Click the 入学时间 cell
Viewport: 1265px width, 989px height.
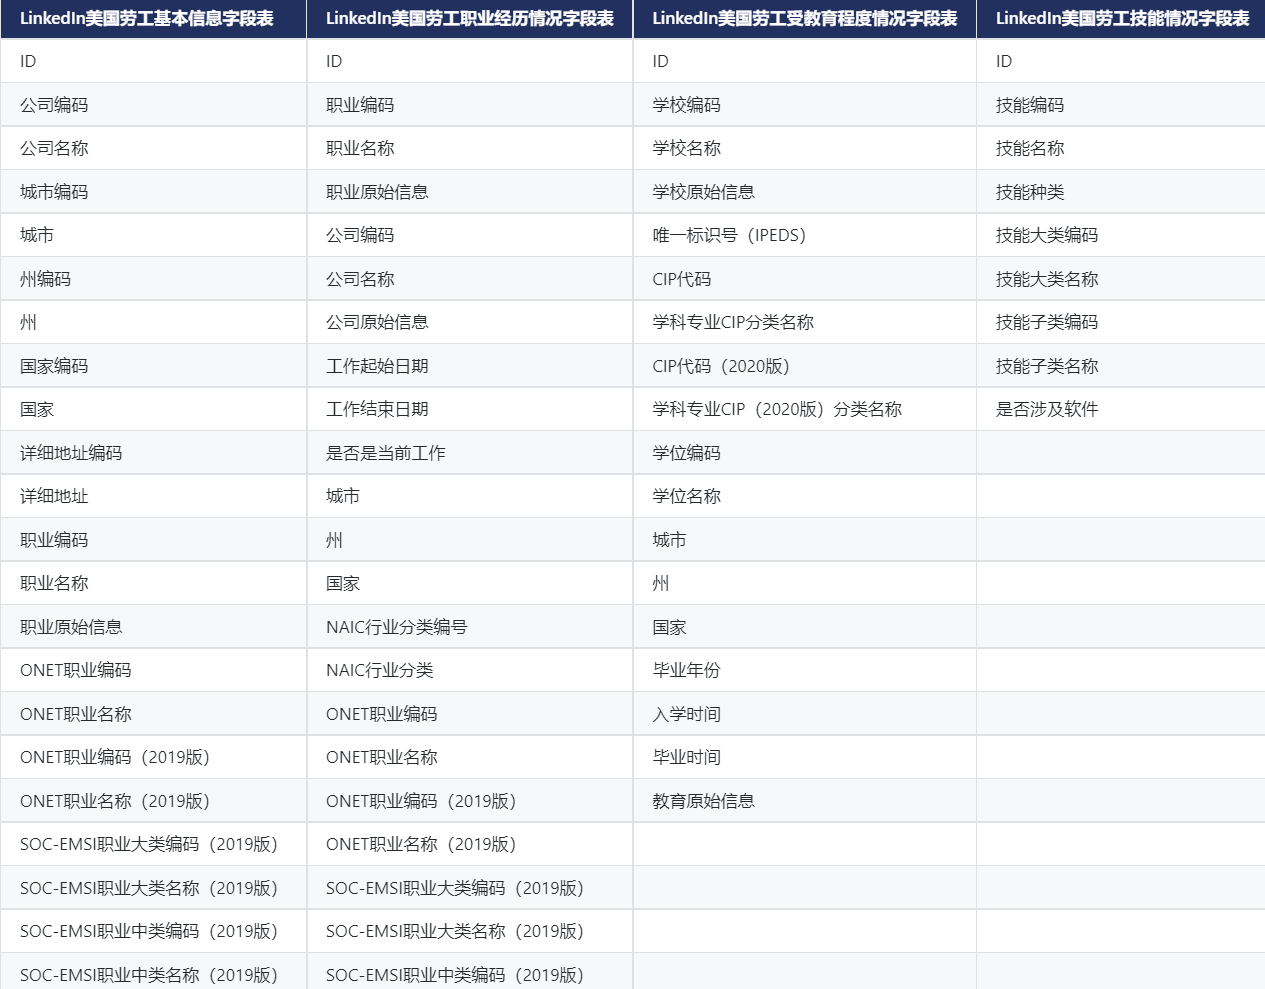[805, 714]
